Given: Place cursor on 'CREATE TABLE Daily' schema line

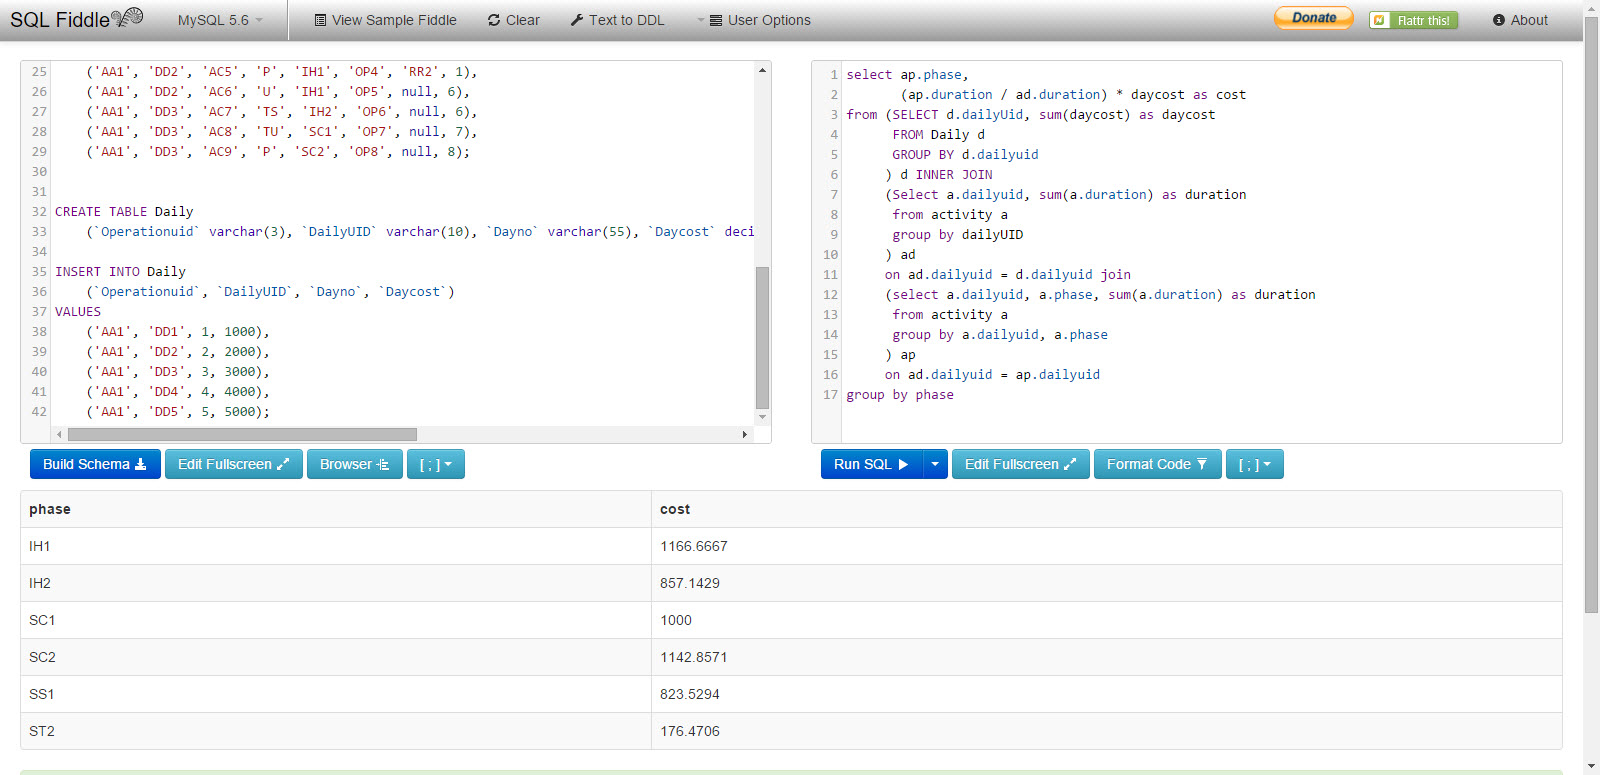Looking at the screenshot, I should pos(124,212).
